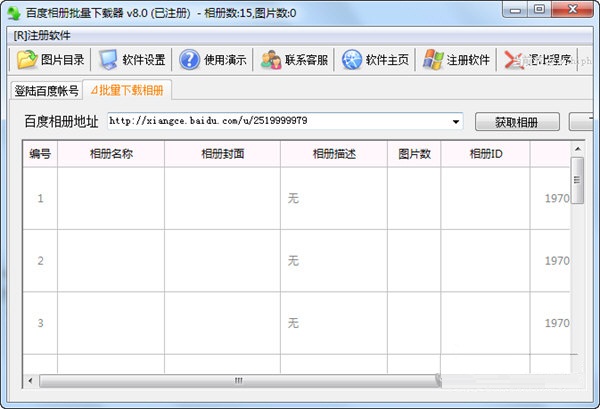Screen dimensions: 600x409
Task: Click the 注册软件 Windows flag icon
Action: 433,60
